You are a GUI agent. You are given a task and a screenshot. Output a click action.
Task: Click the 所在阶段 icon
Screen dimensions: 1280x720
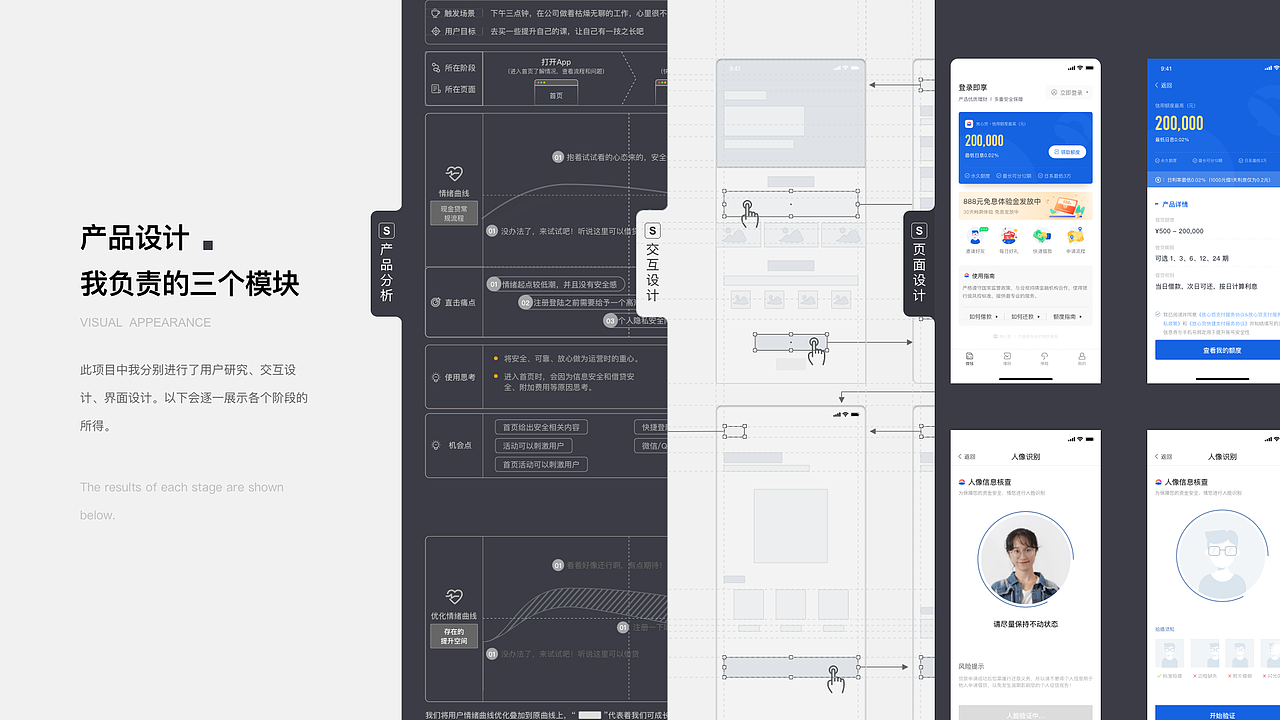click(436, 68)
